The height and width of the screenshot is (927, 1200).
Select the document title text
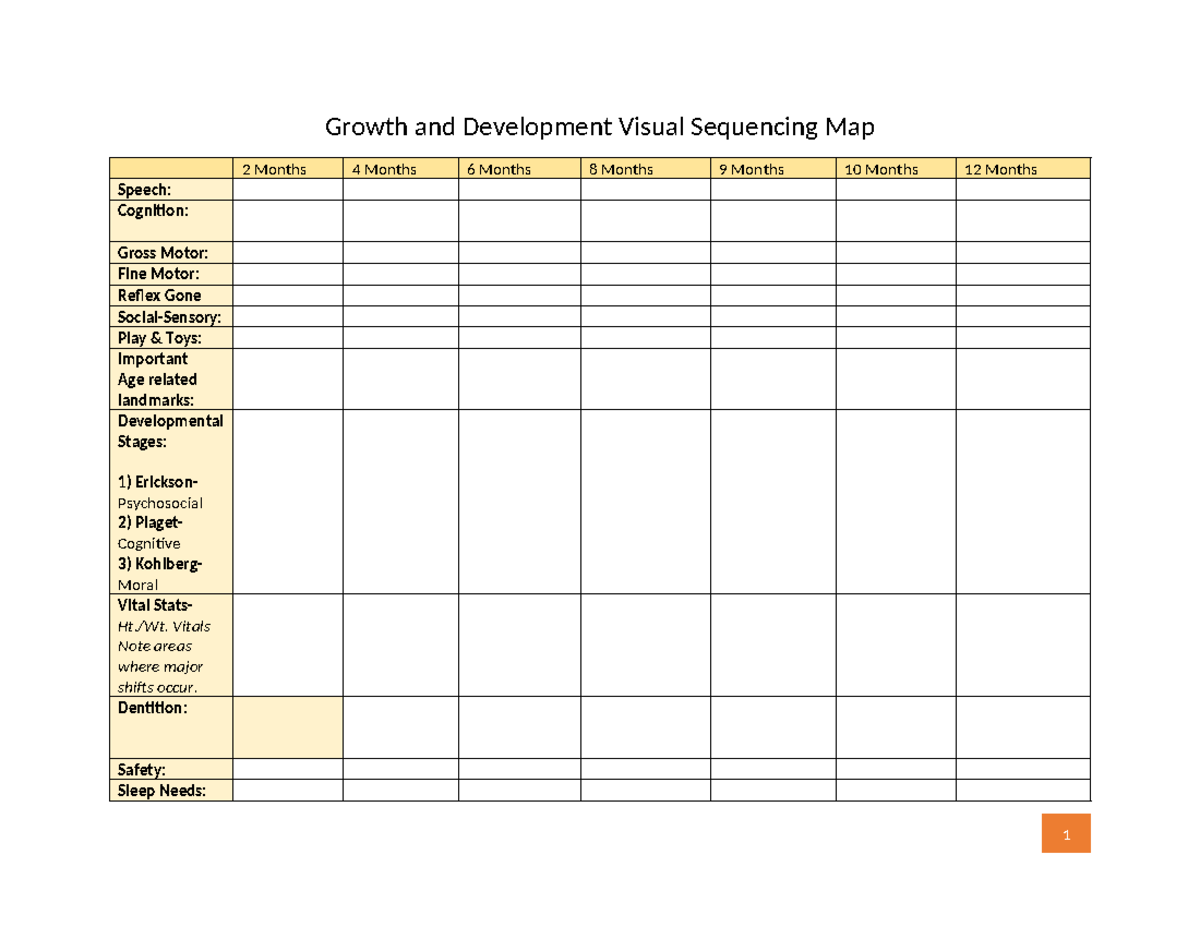pyautogui.click(x=599, y=127)
